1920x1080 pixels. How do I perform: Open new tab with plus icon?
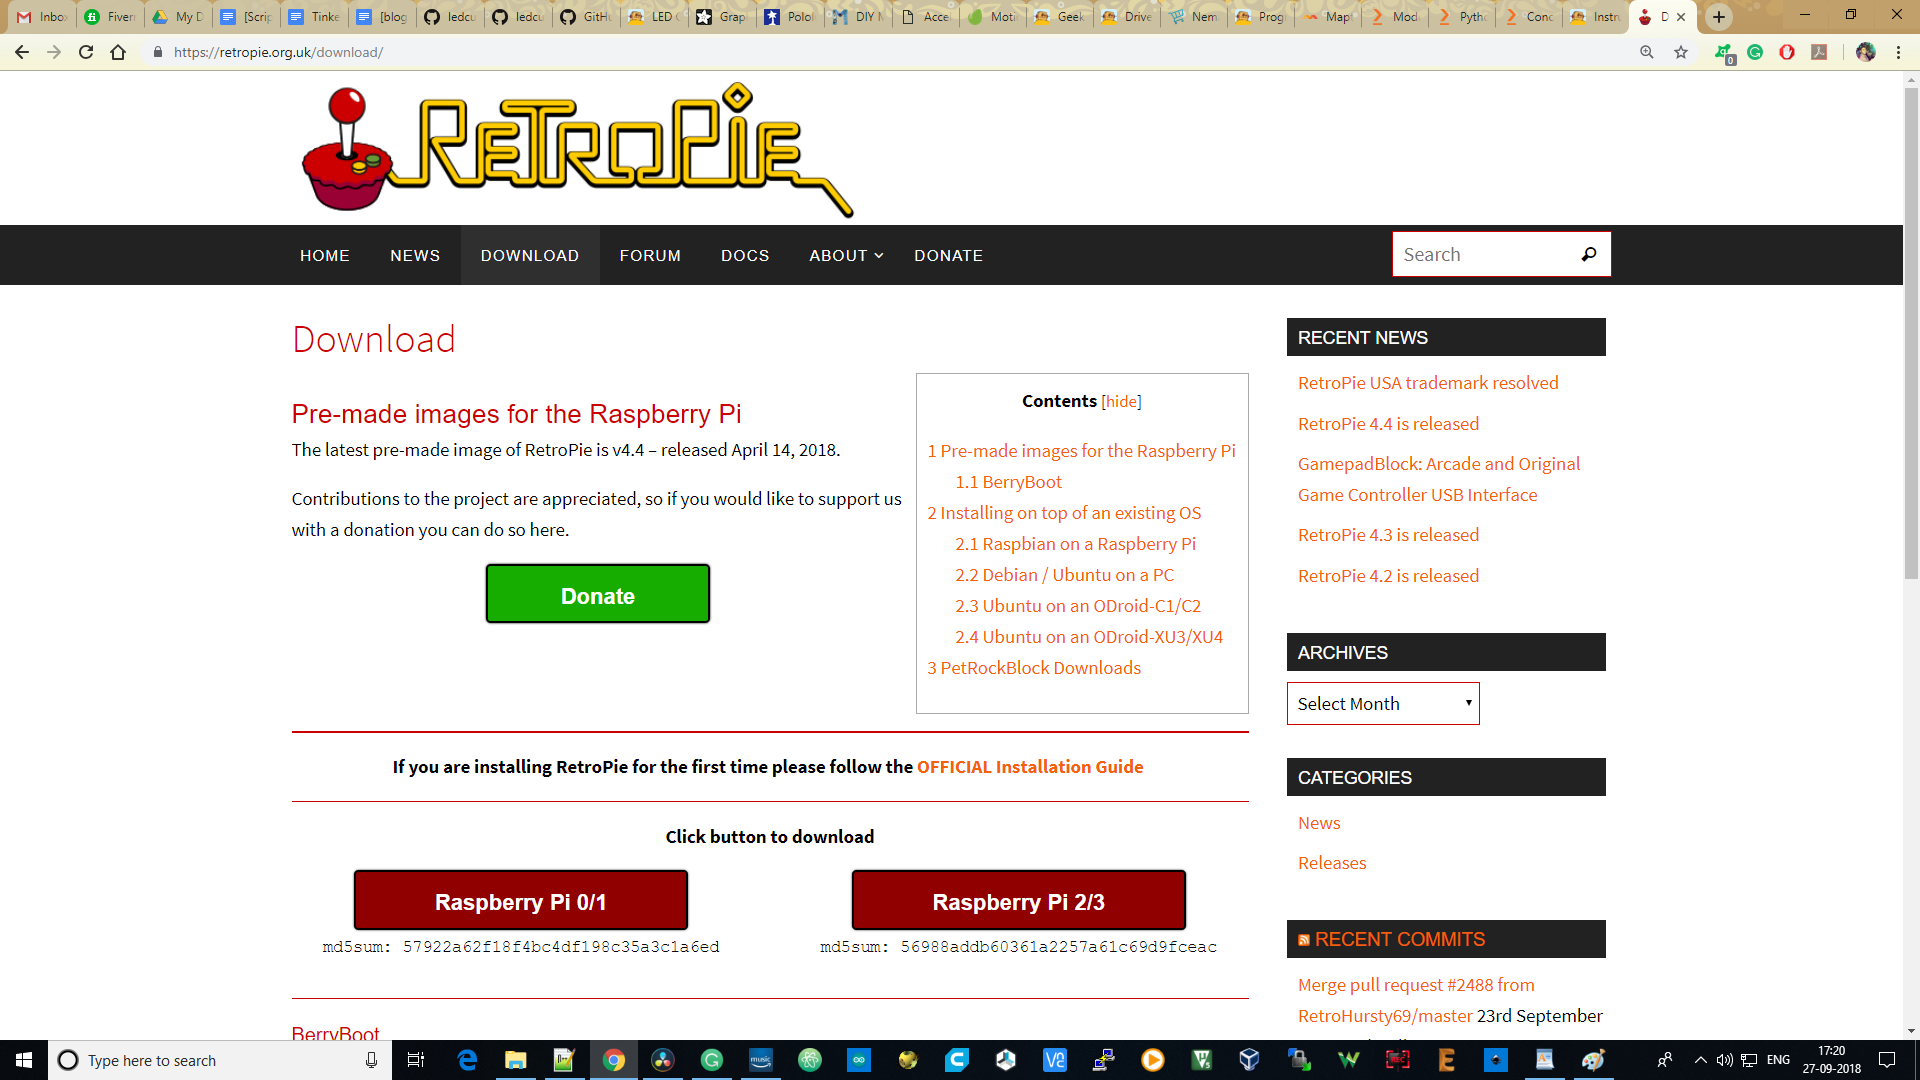pyautogui.click(x=1719, y=17)
